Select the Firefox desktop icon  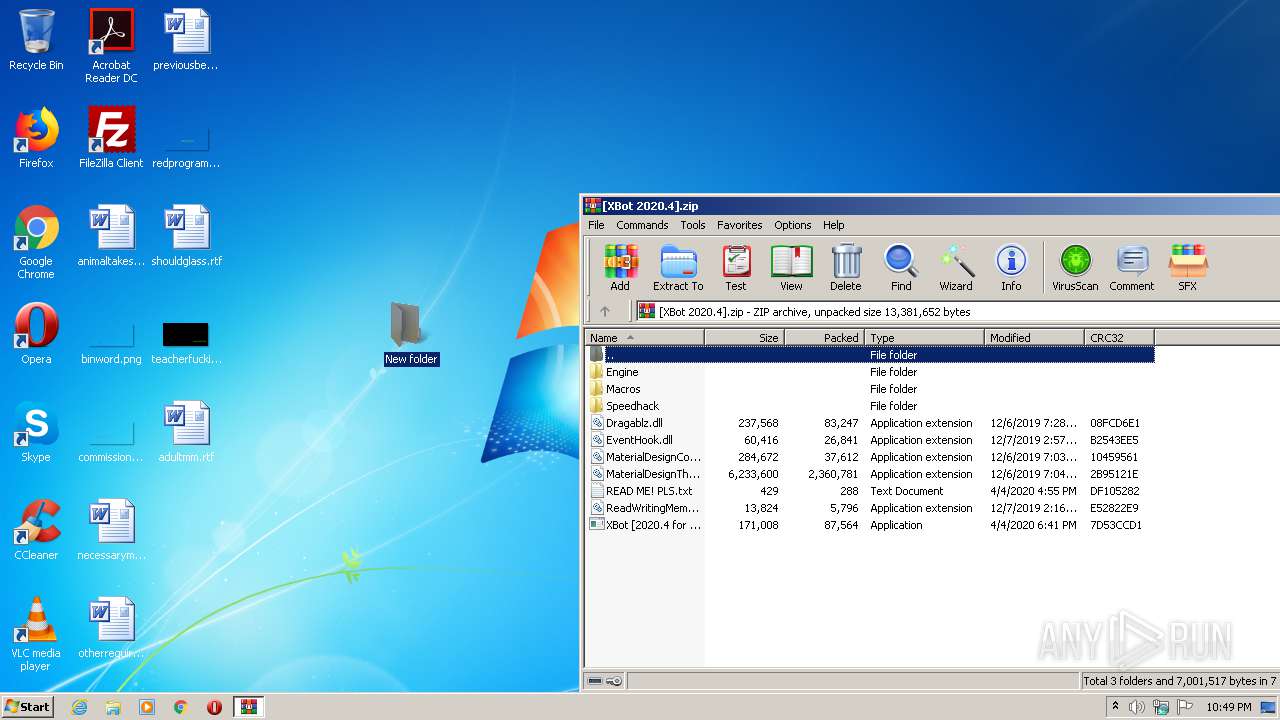click(36, 138)
